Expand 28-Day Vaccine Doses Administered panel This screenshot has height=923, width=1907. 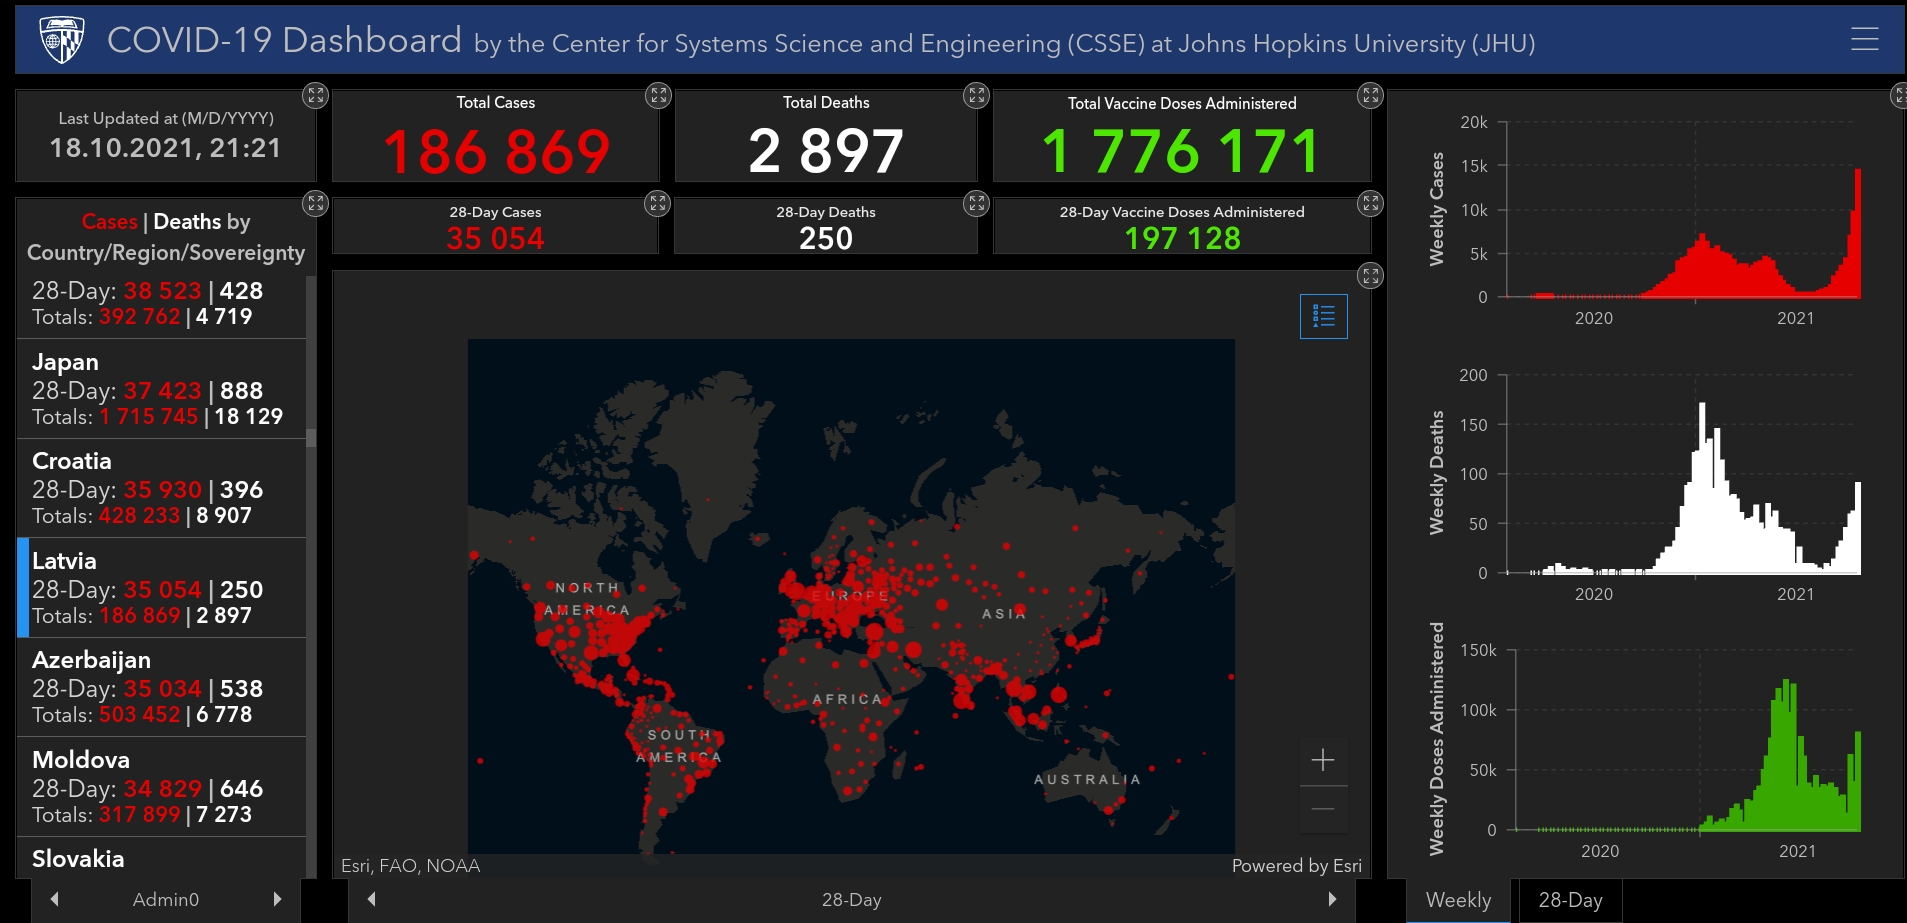1370,204
